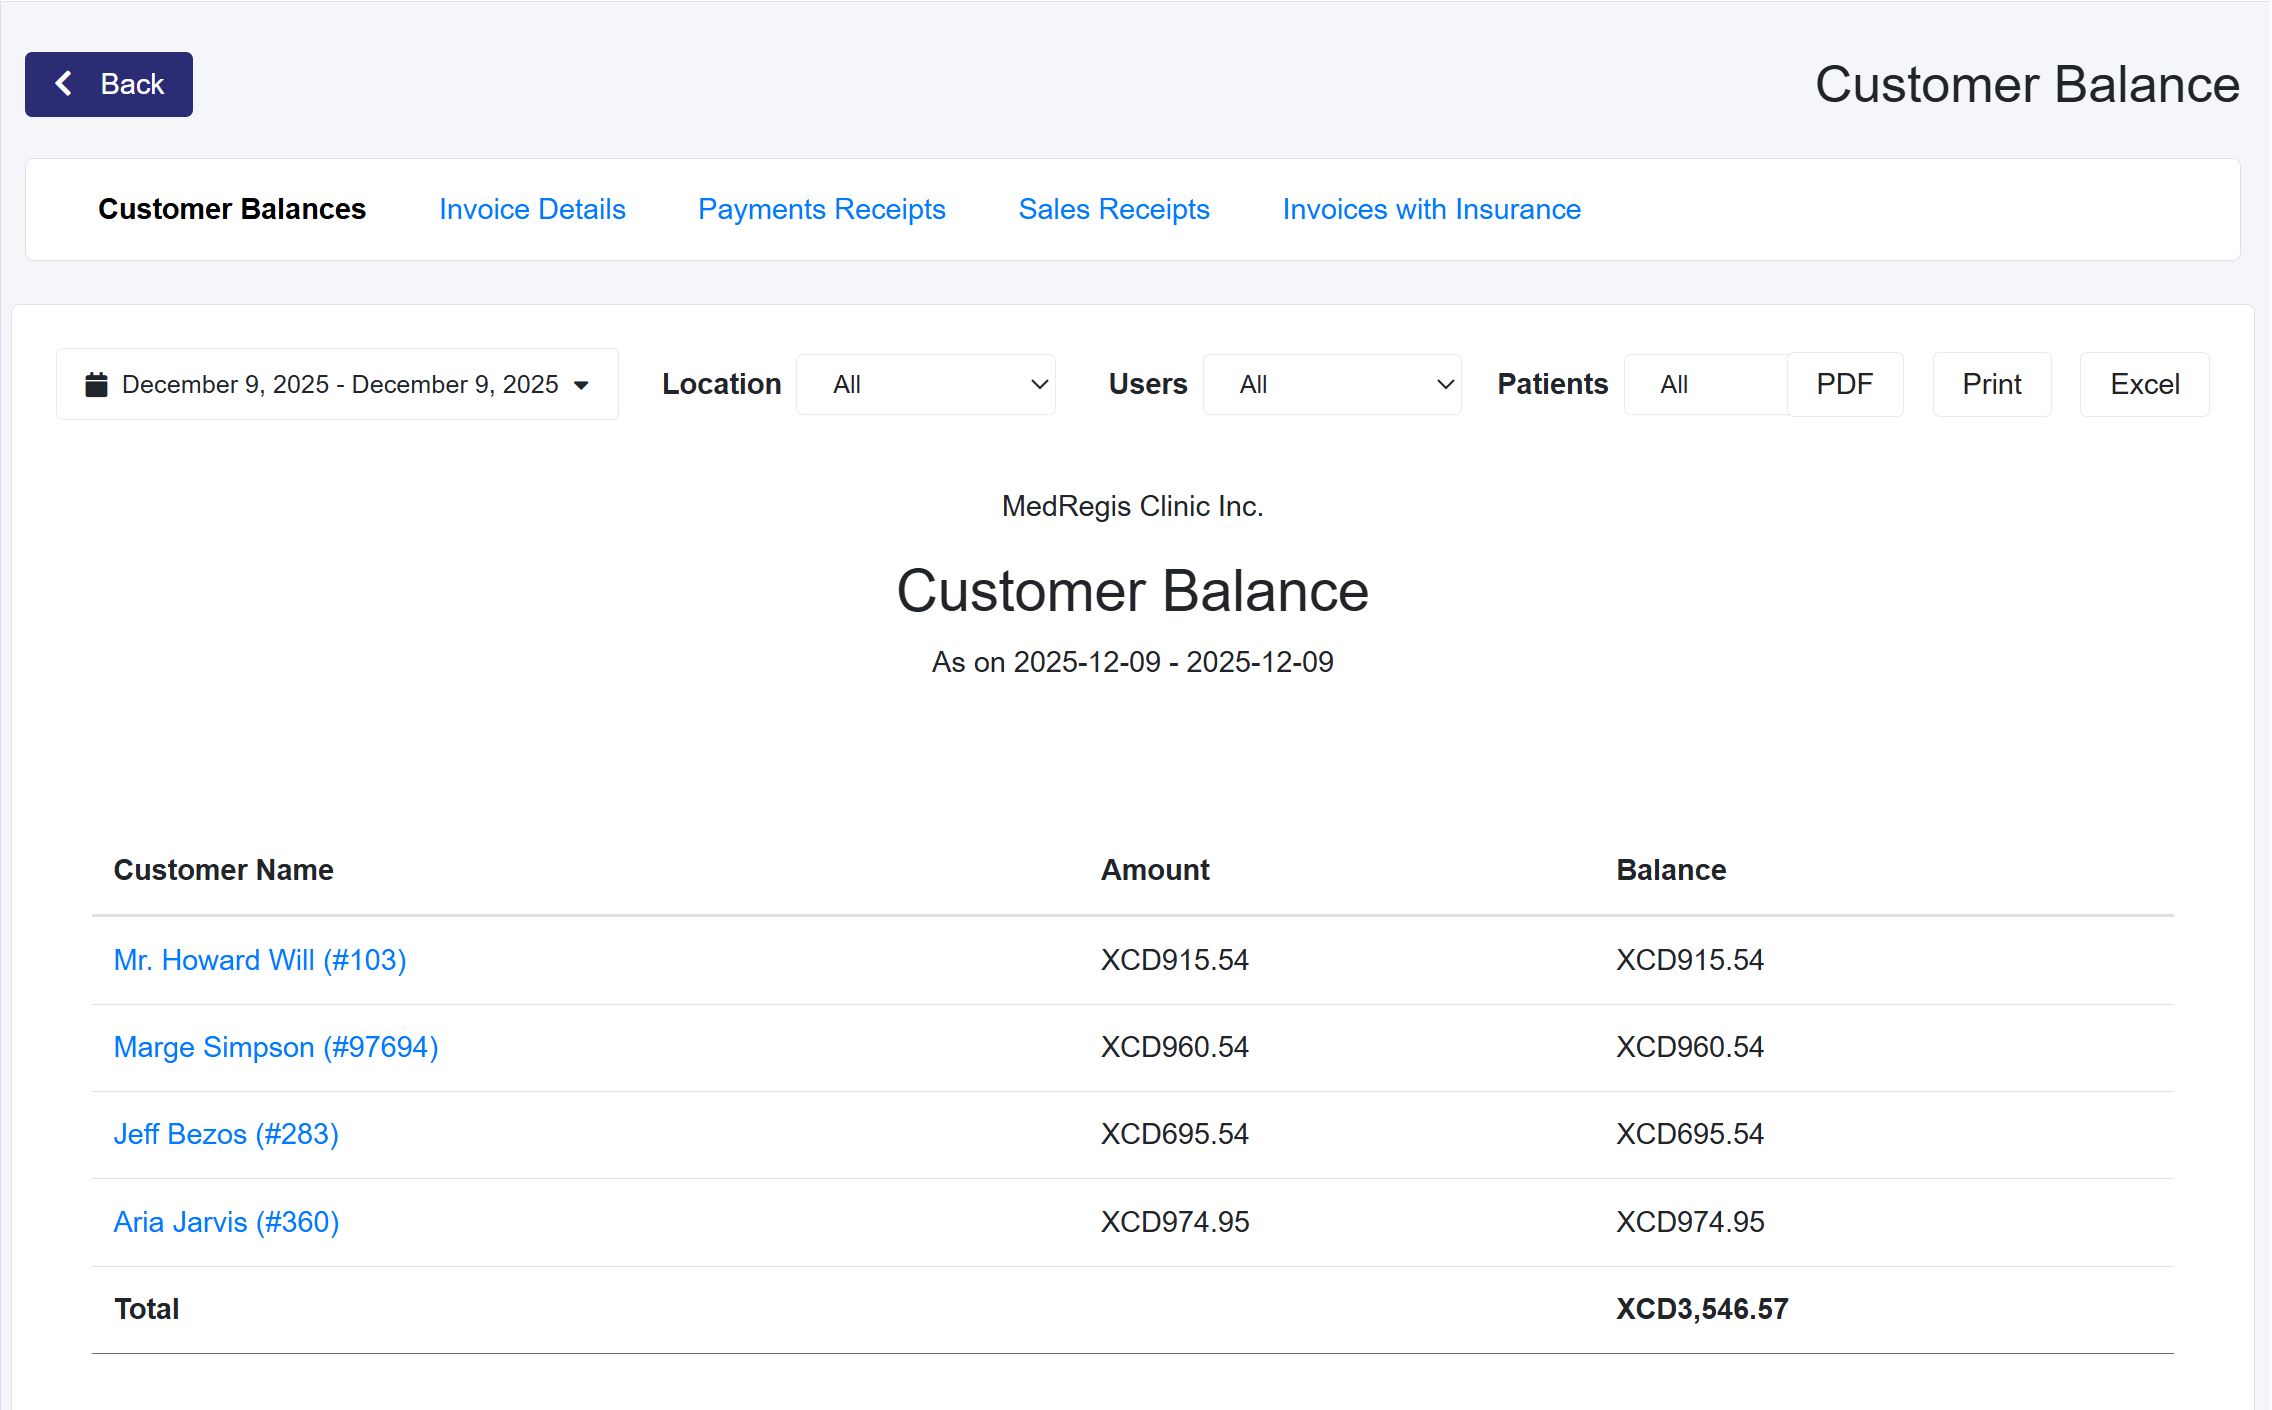Image resolution: width=2272 pixels, height=1410 pixels.
Task: Go to Invoices with Insurance tab
Action: [x=1431, y=209]
